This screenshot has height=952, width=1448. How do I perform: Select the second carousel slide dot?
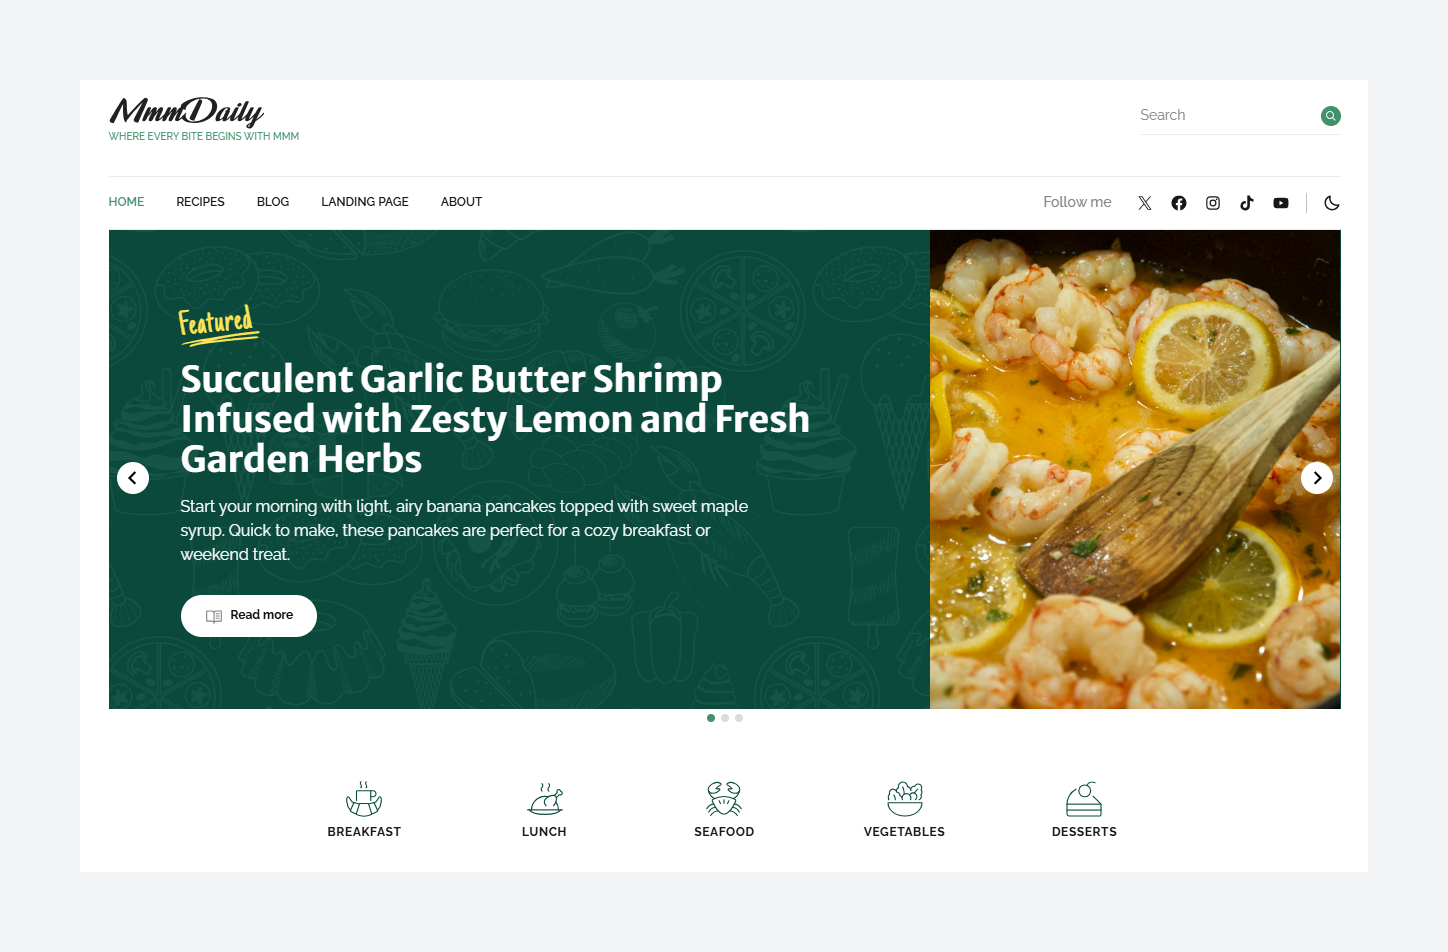(x=725, y=718)
